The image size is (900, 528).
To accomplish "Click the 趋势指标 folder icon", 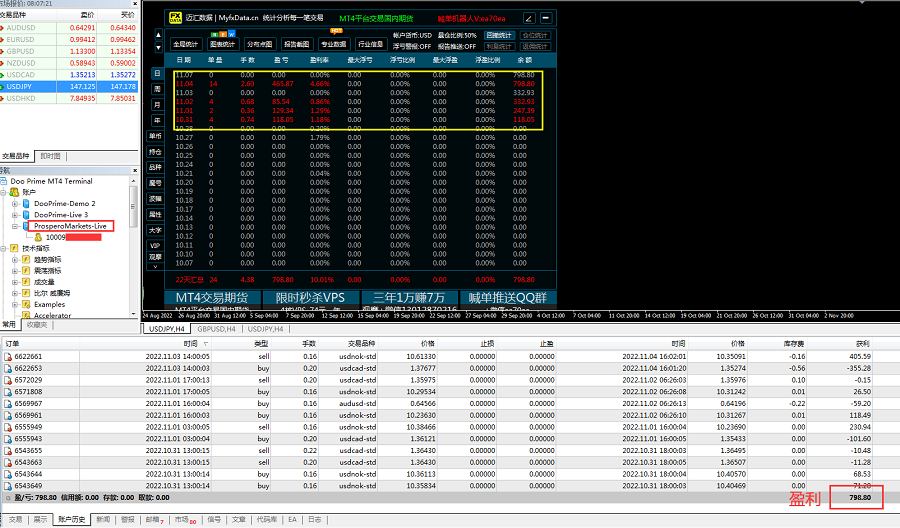I will 26,260.
